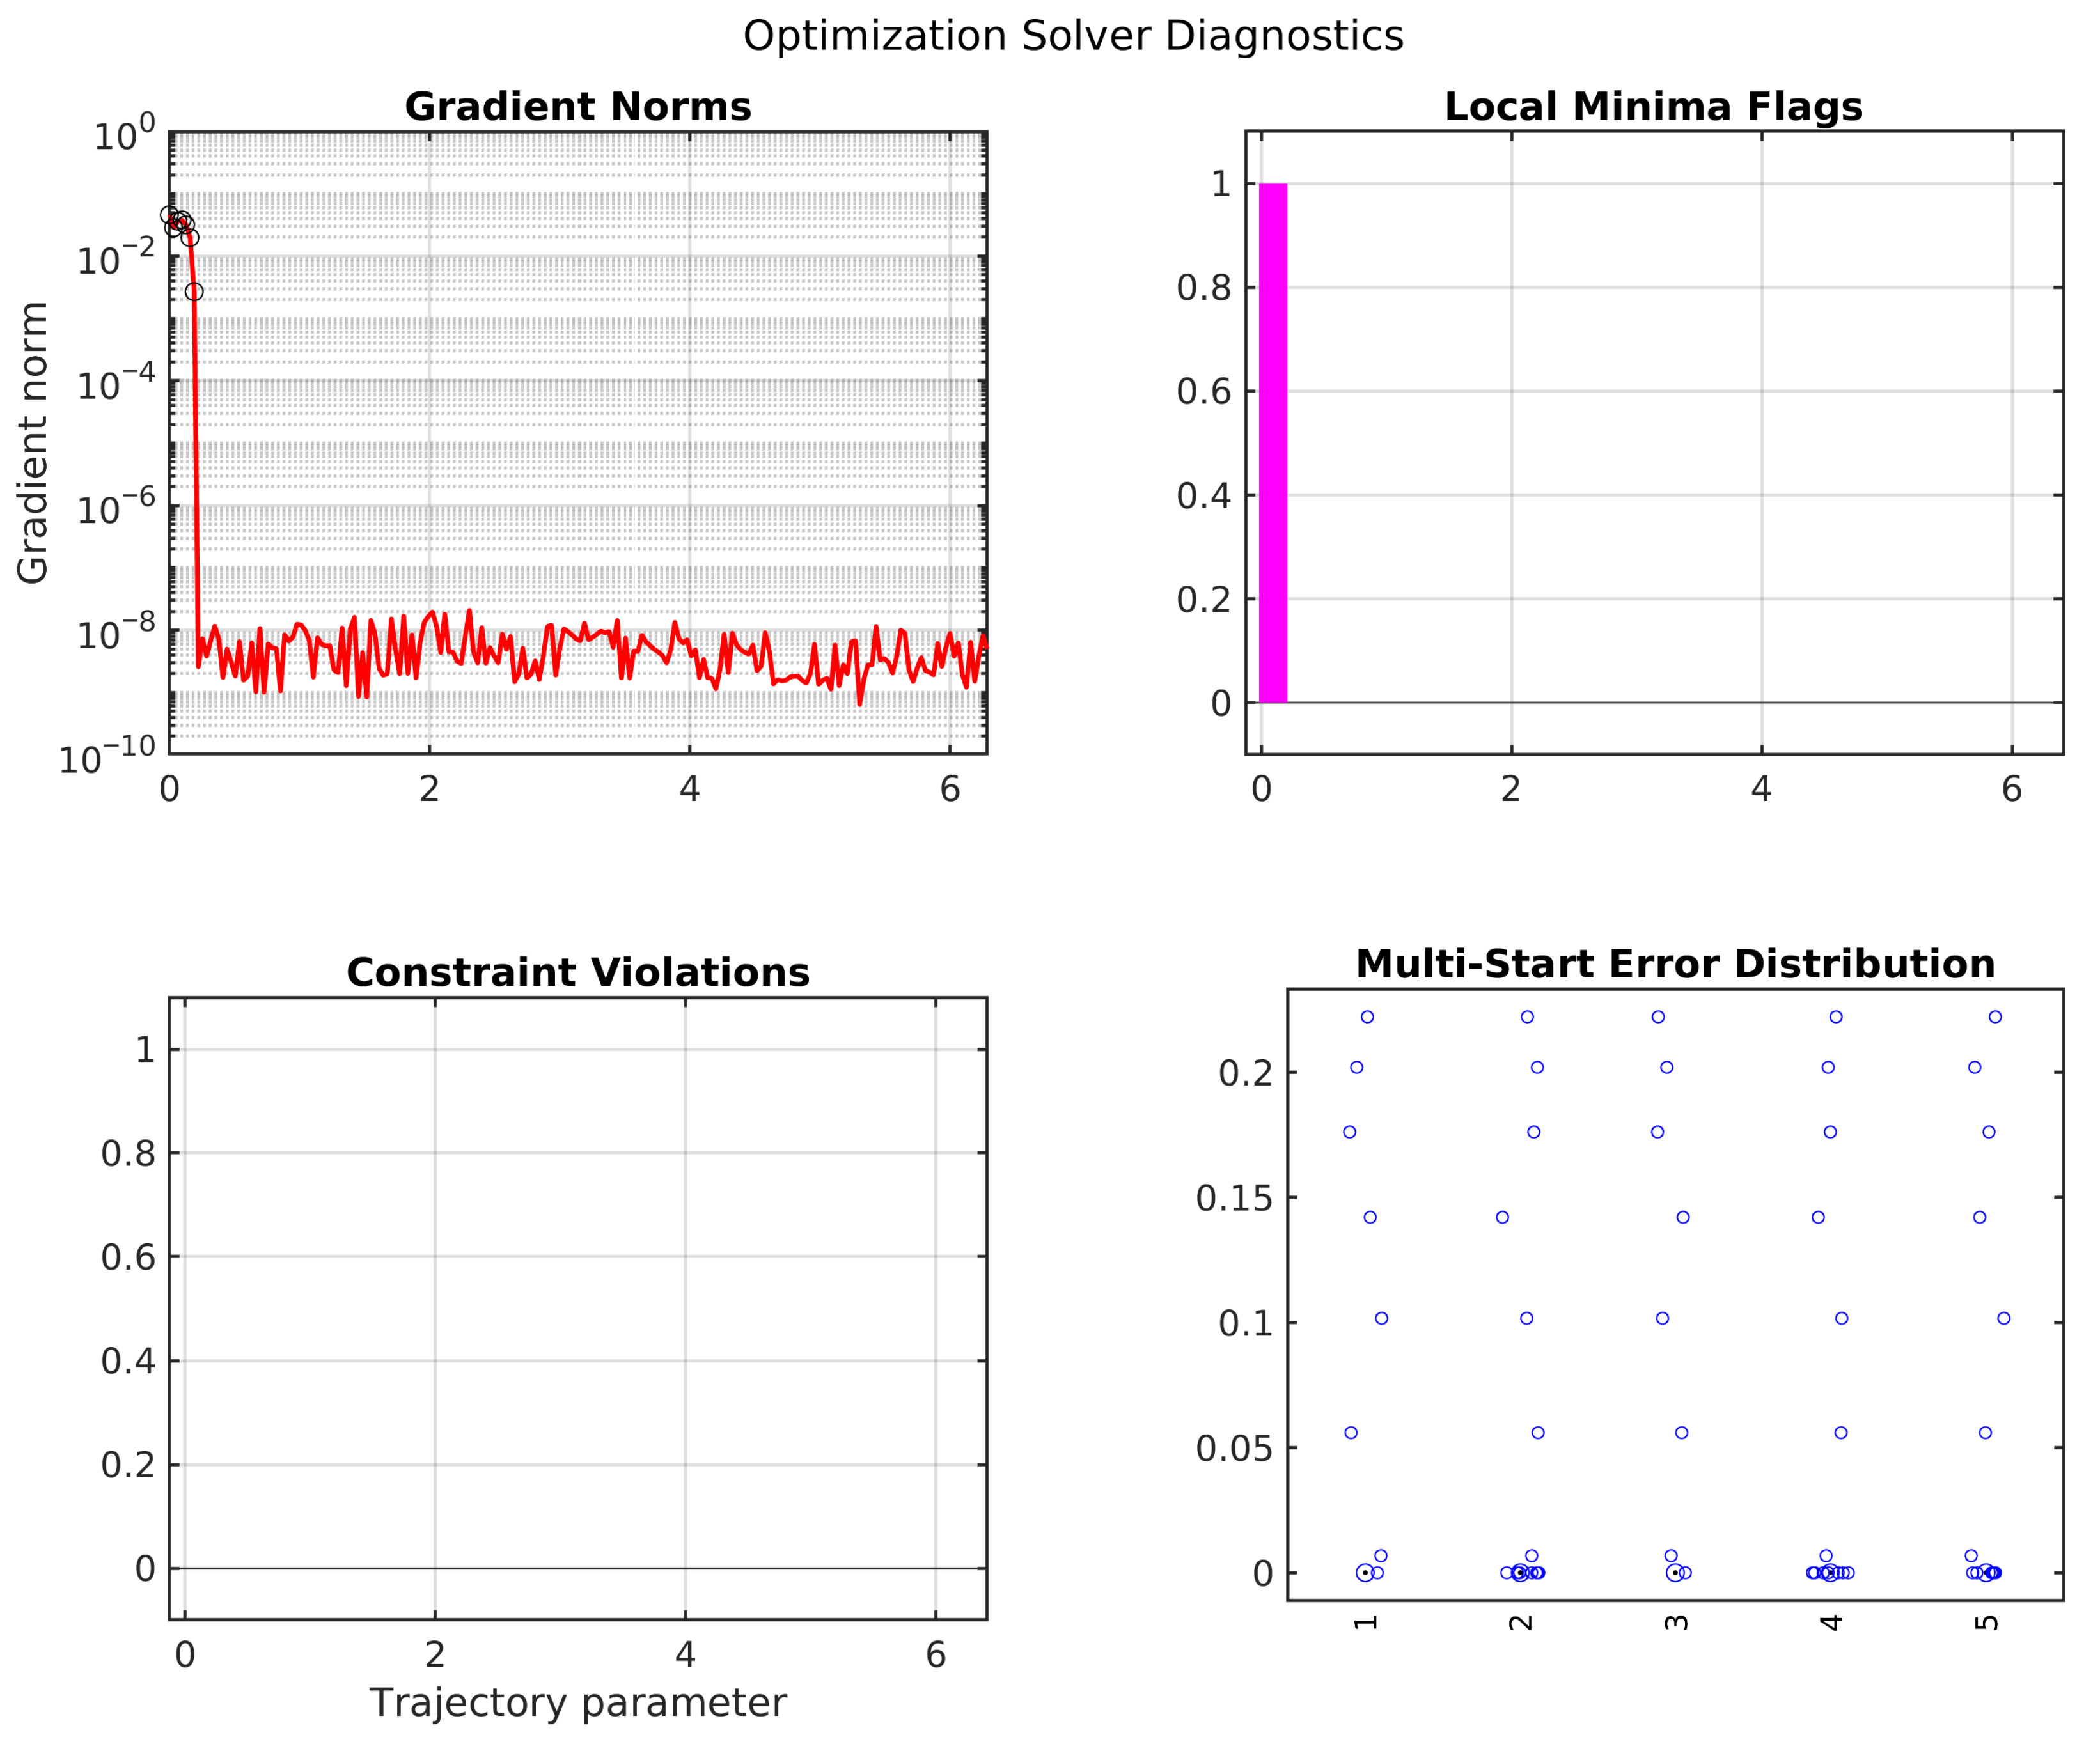Click the rotated tick label 5 in Multi-Start plot
The image size is (2100, 1744).
(x=1987, y=1622)
